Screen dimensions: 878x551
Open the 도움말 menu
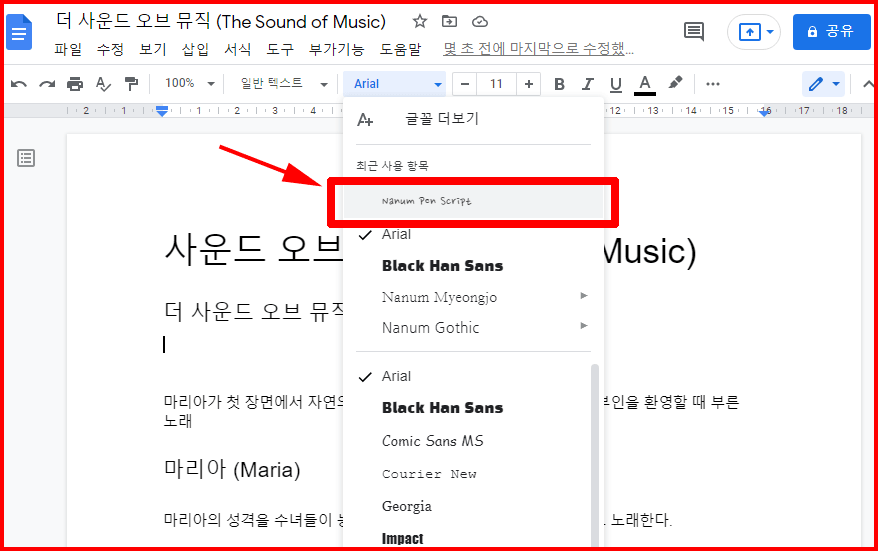pyautogui.click(x=400, y=49)
